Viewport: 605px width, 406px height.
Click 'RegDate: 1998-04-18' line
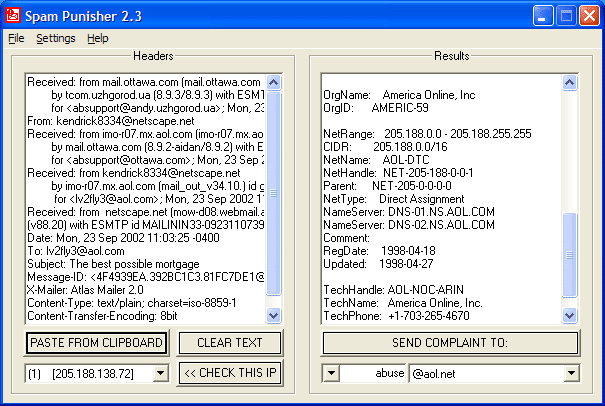(x=380, y=251)
